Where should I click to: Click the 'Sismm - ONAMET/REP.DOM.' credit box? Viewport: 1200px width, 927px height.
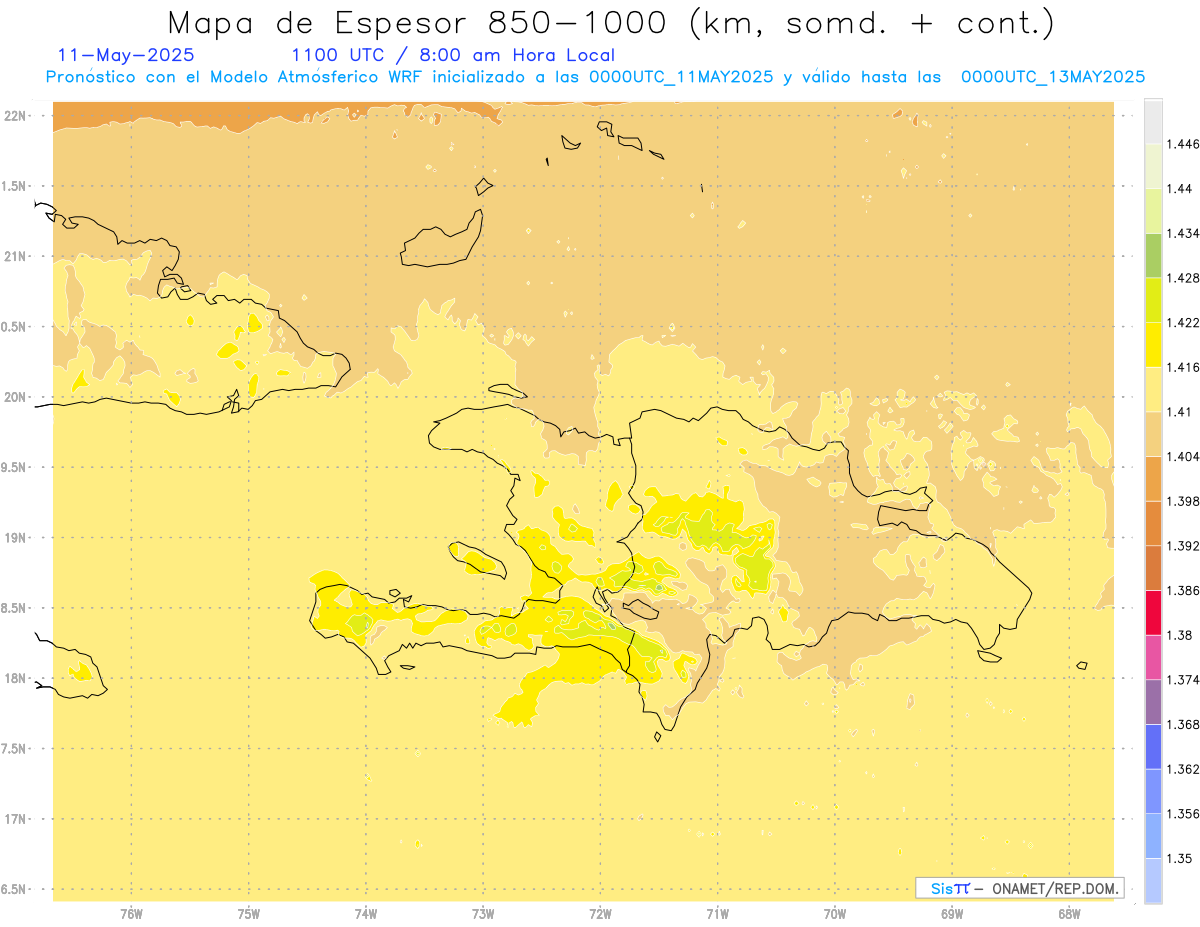point(1020,888)
